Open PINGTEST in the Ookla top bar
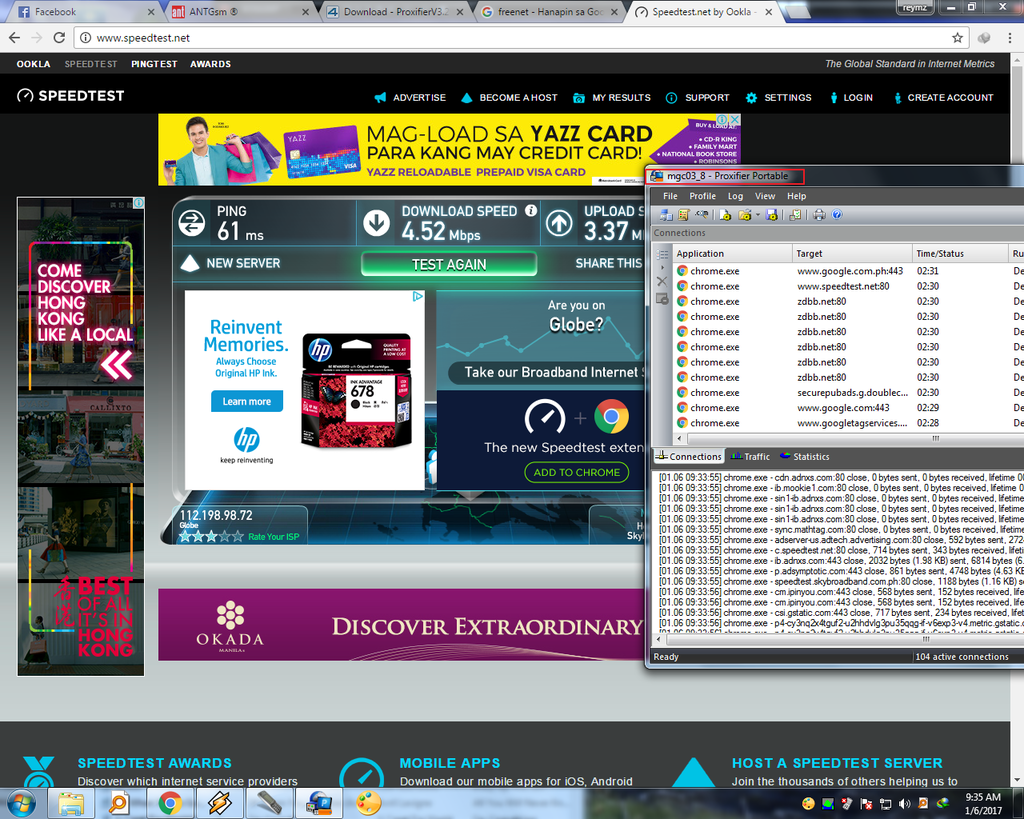 (x=154, y=64)
